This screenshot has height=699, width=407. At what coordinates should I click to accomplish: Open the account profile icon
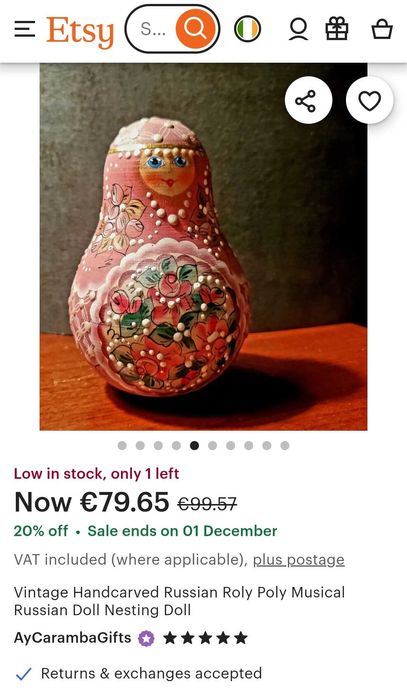[298, 29]
